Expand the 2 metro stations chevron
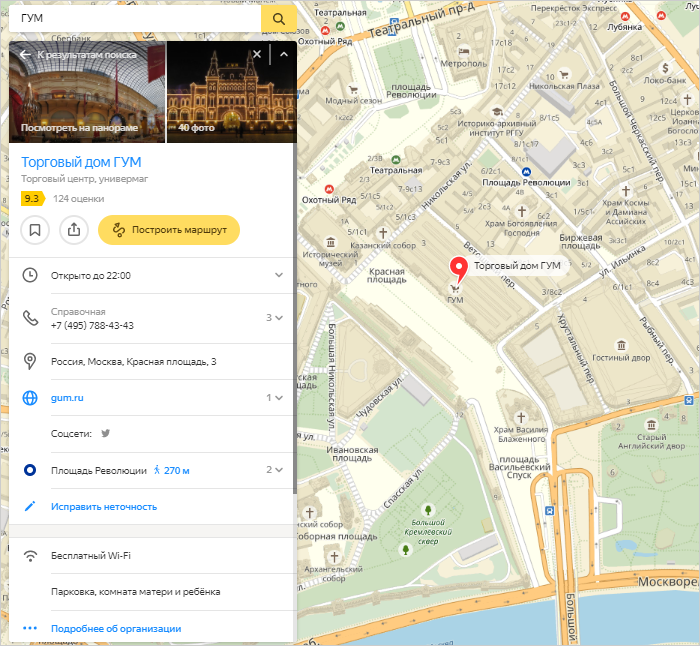This screenshot has width=700, height=646. (275, 470)
